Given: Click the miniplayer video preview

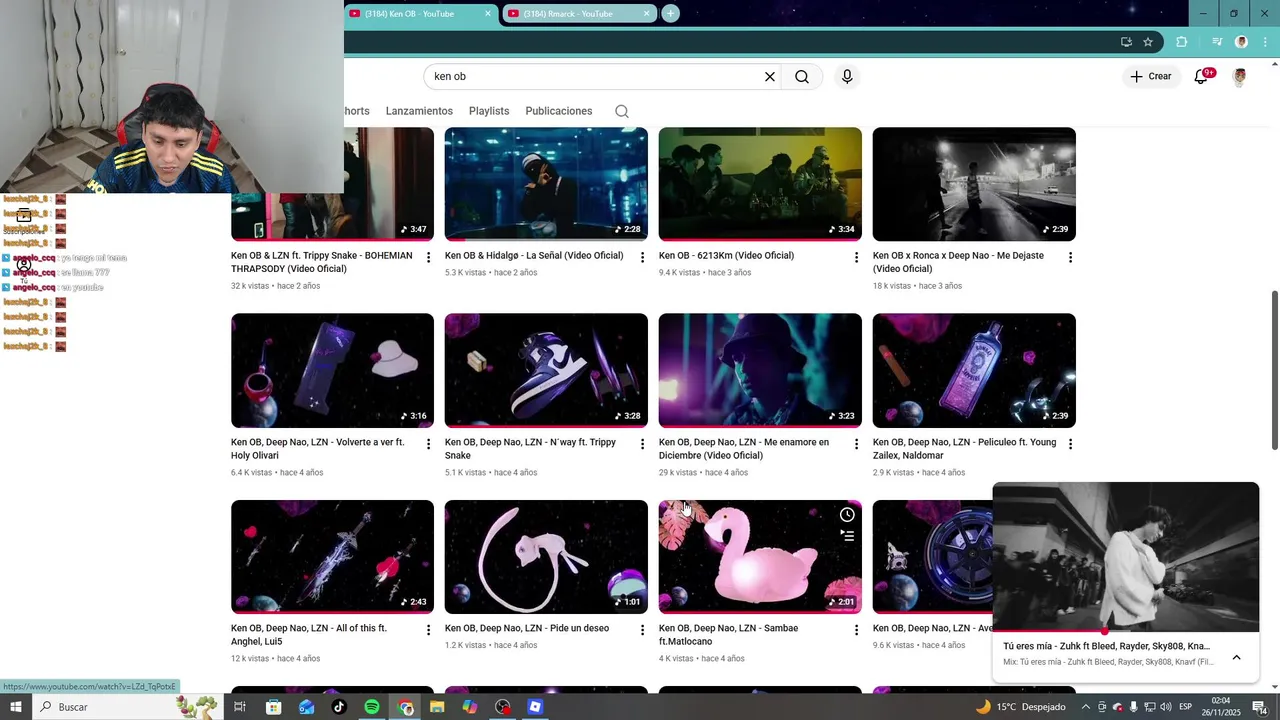Looking at the screenshot, I should 1126,557.
